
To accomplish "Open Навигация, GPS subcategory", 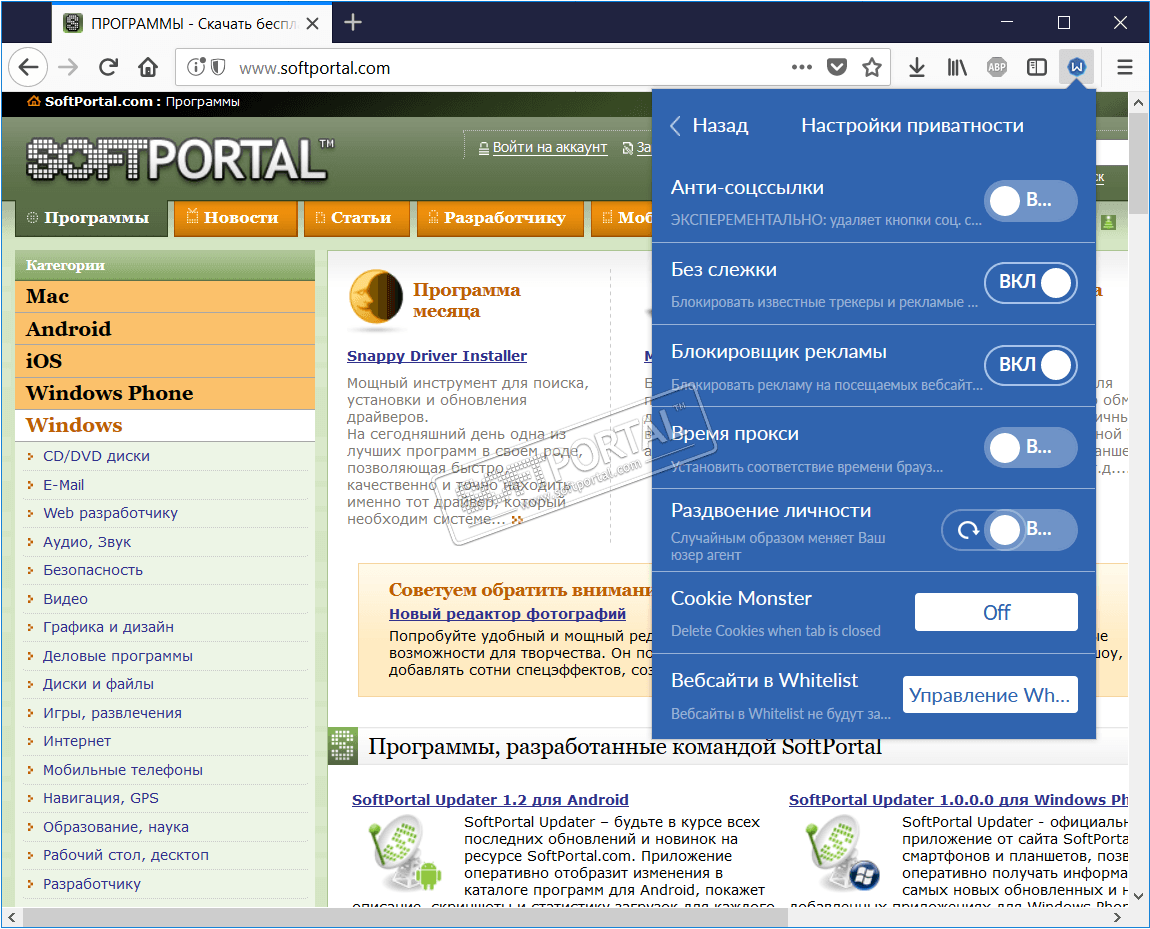I will pos(100,798).
